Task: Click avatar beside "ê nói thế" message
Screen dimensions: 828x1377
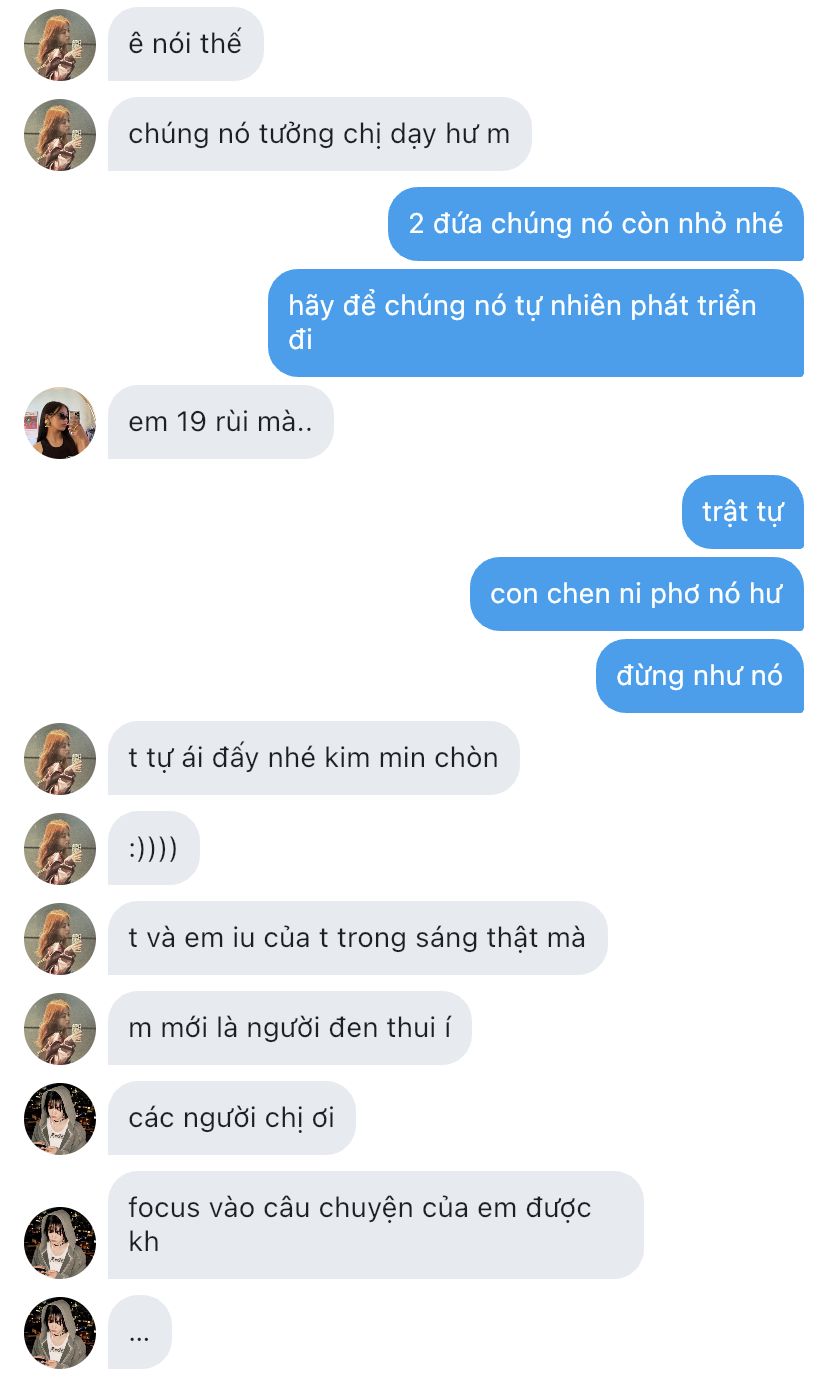Action: pyautogui.click(x=60, y=45)
